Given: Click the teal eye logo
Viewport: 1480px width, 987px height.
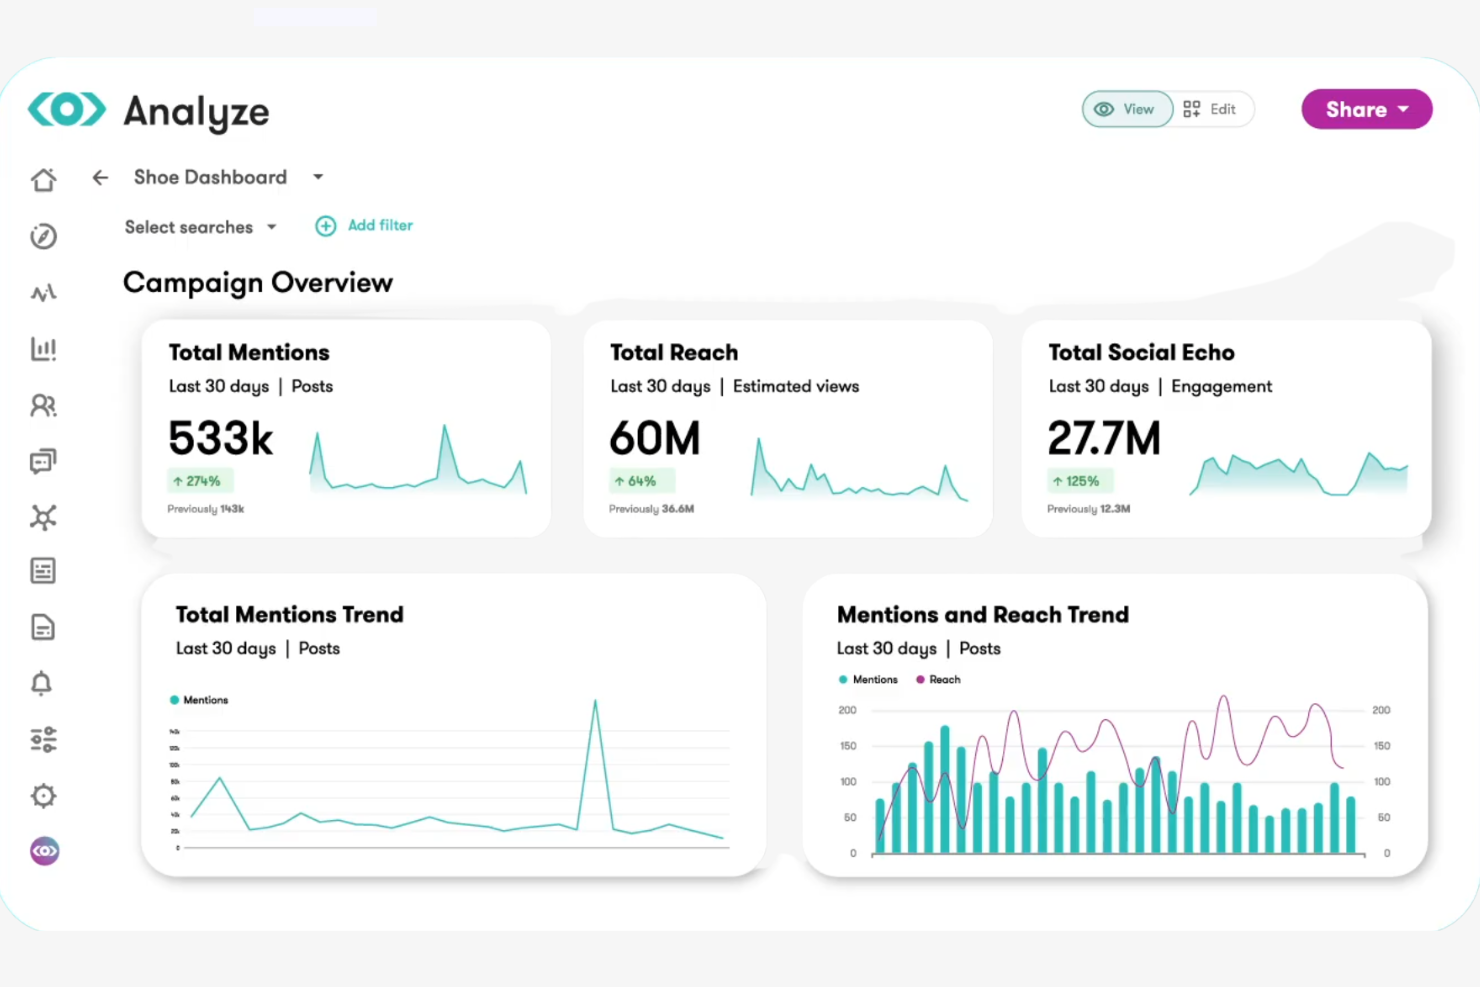Looking at the screenshot, I should (x=66, y=109).
